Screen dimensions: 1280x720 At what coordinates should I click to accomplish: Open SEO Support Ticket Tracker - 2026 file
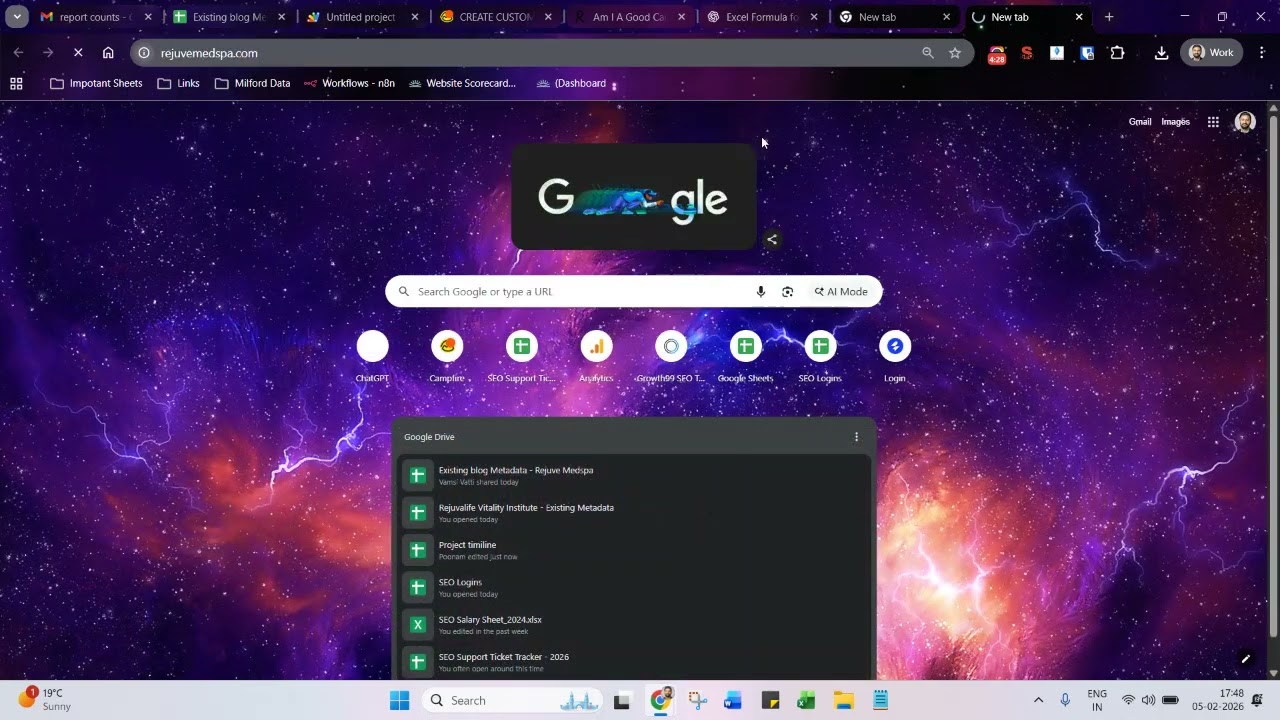click(634, 662)
